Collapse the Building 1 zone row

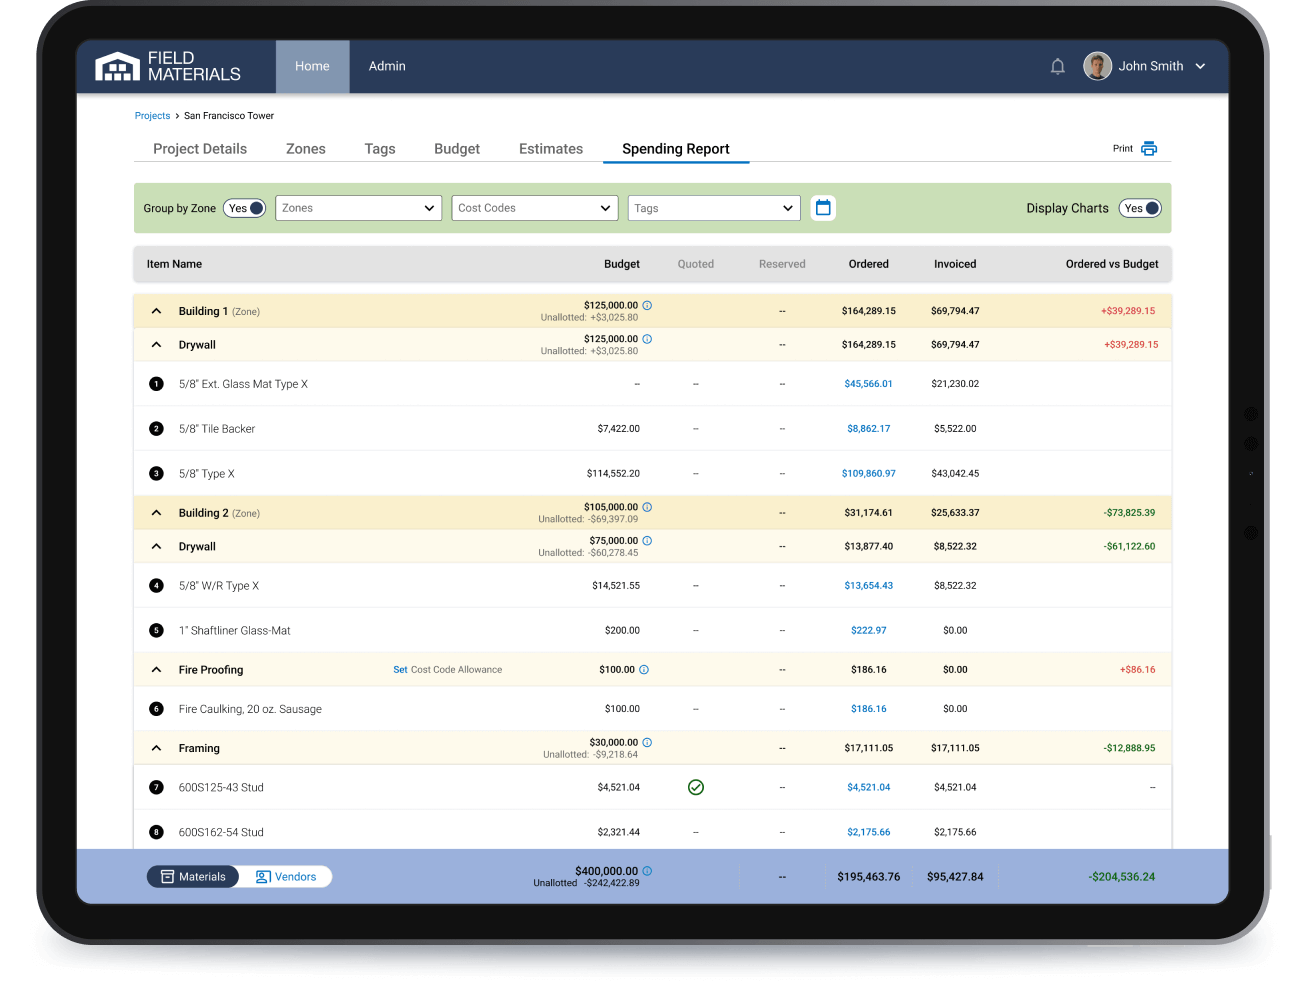coord(156,310)
